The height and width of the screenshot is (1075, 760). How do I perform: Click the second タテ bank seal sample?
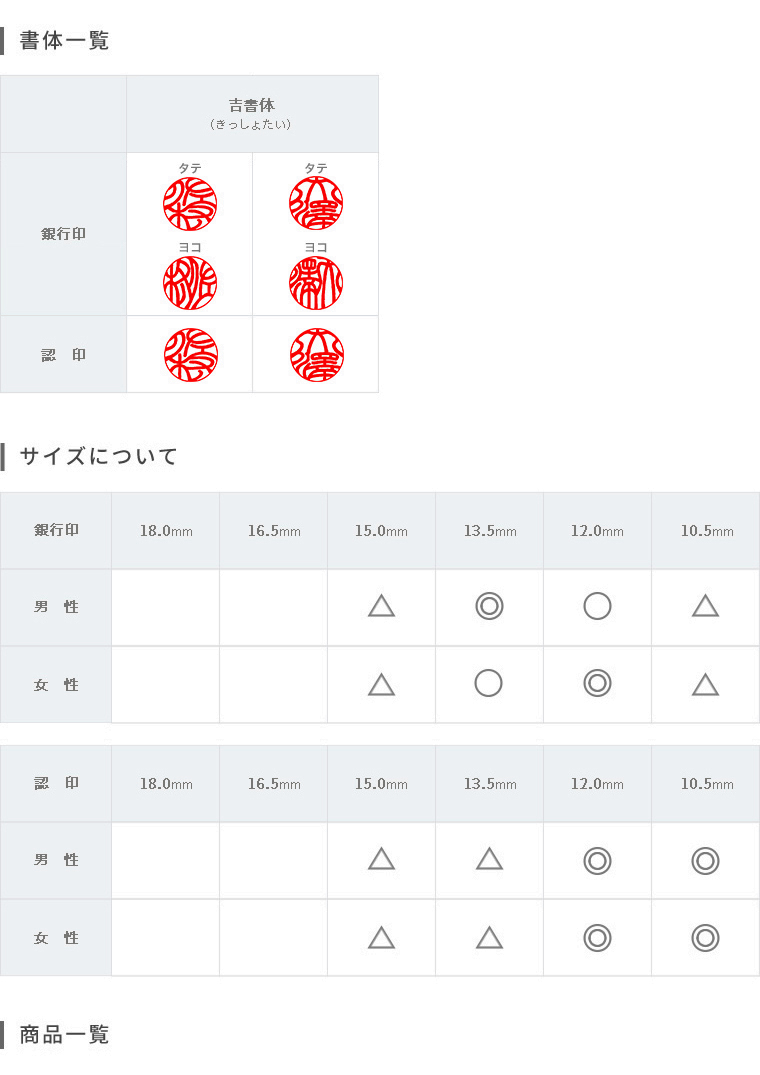(316, 204)
